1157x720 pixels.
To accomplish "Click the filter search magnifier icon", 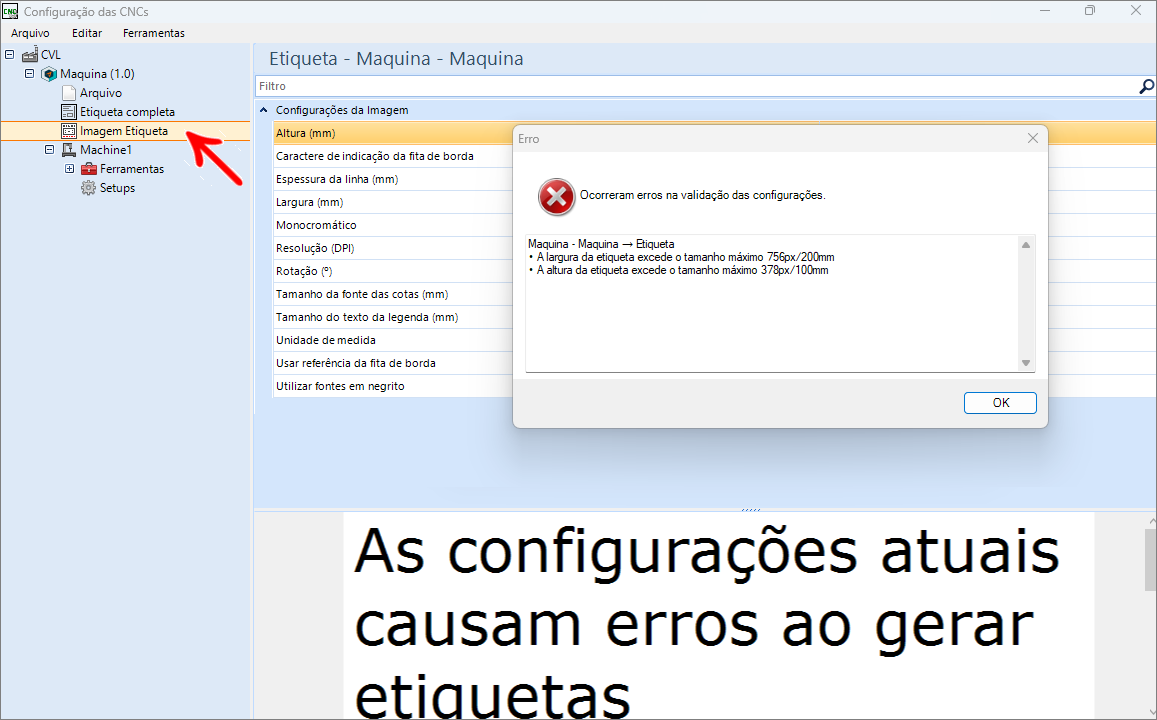I will pyautogui.click(x=1146, y=86).
